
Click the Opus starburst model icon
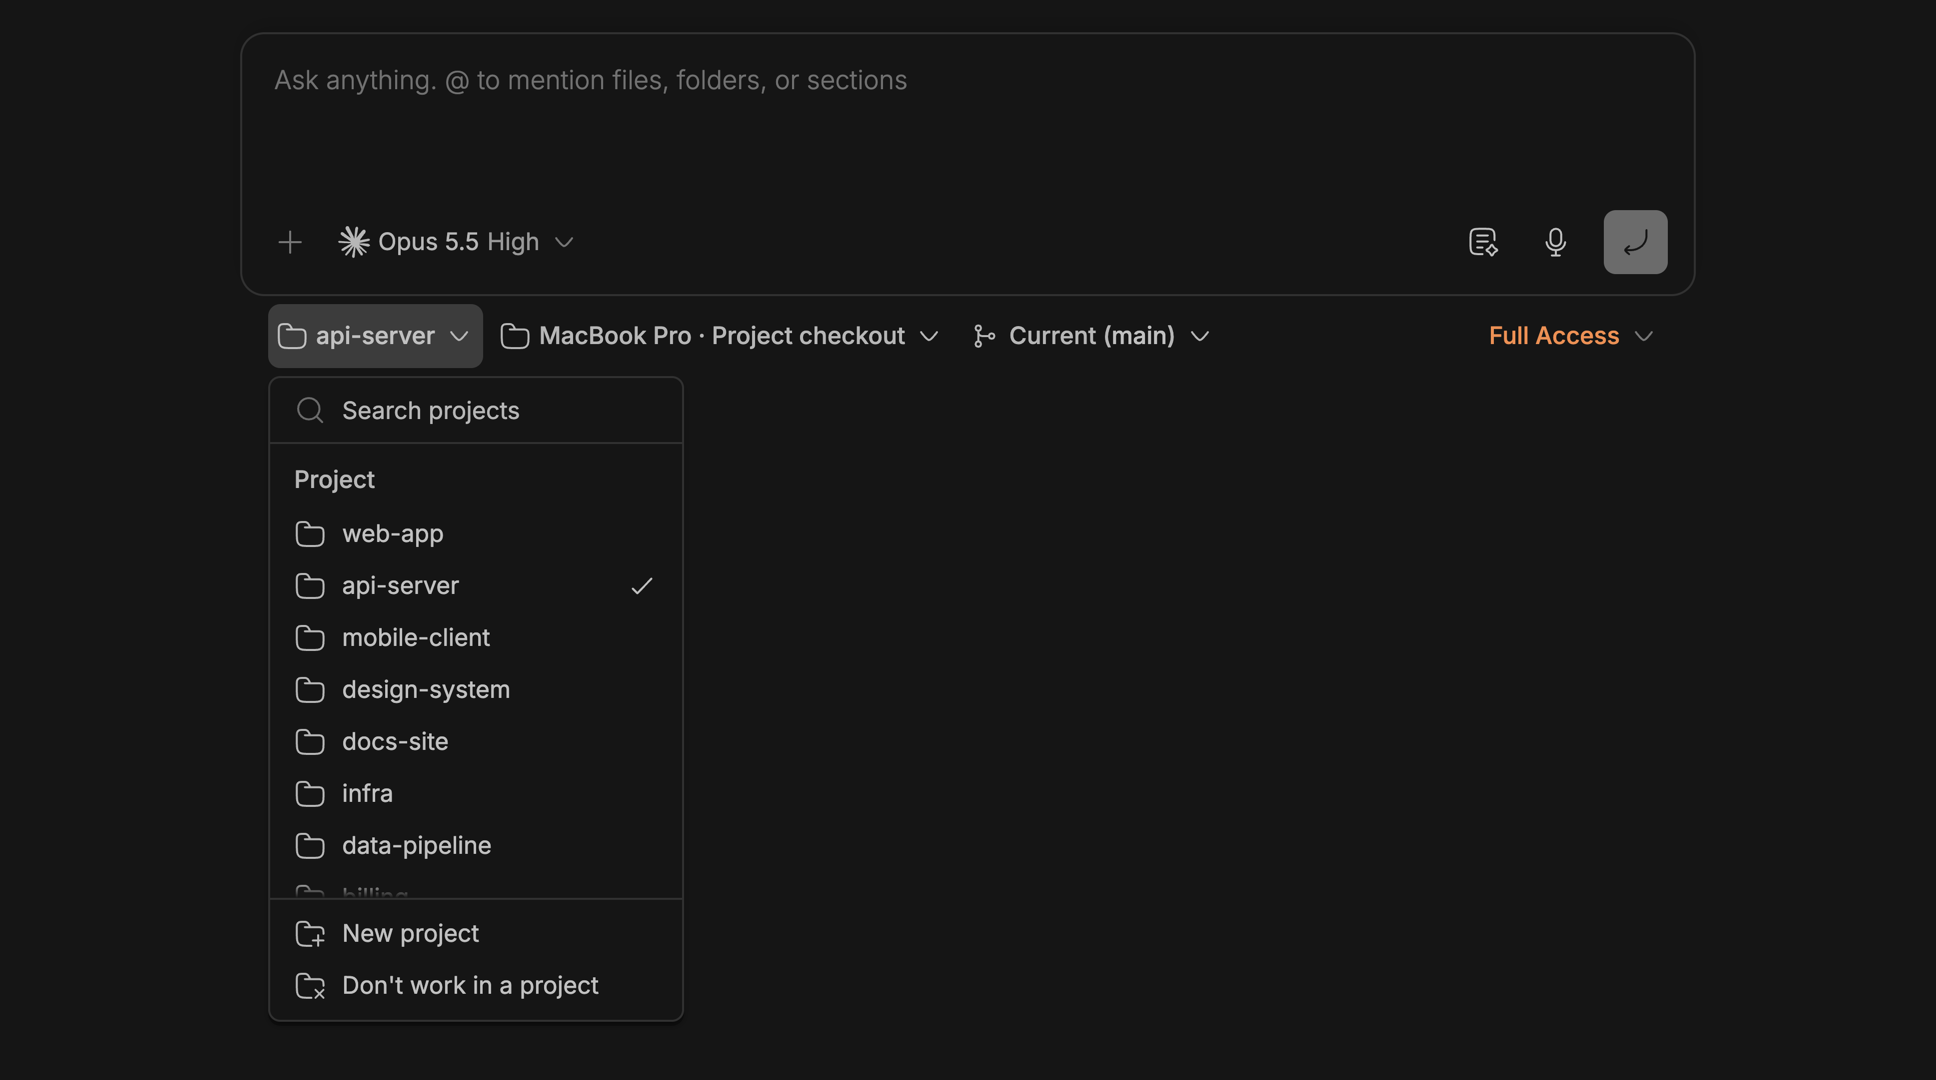point(354,242)
